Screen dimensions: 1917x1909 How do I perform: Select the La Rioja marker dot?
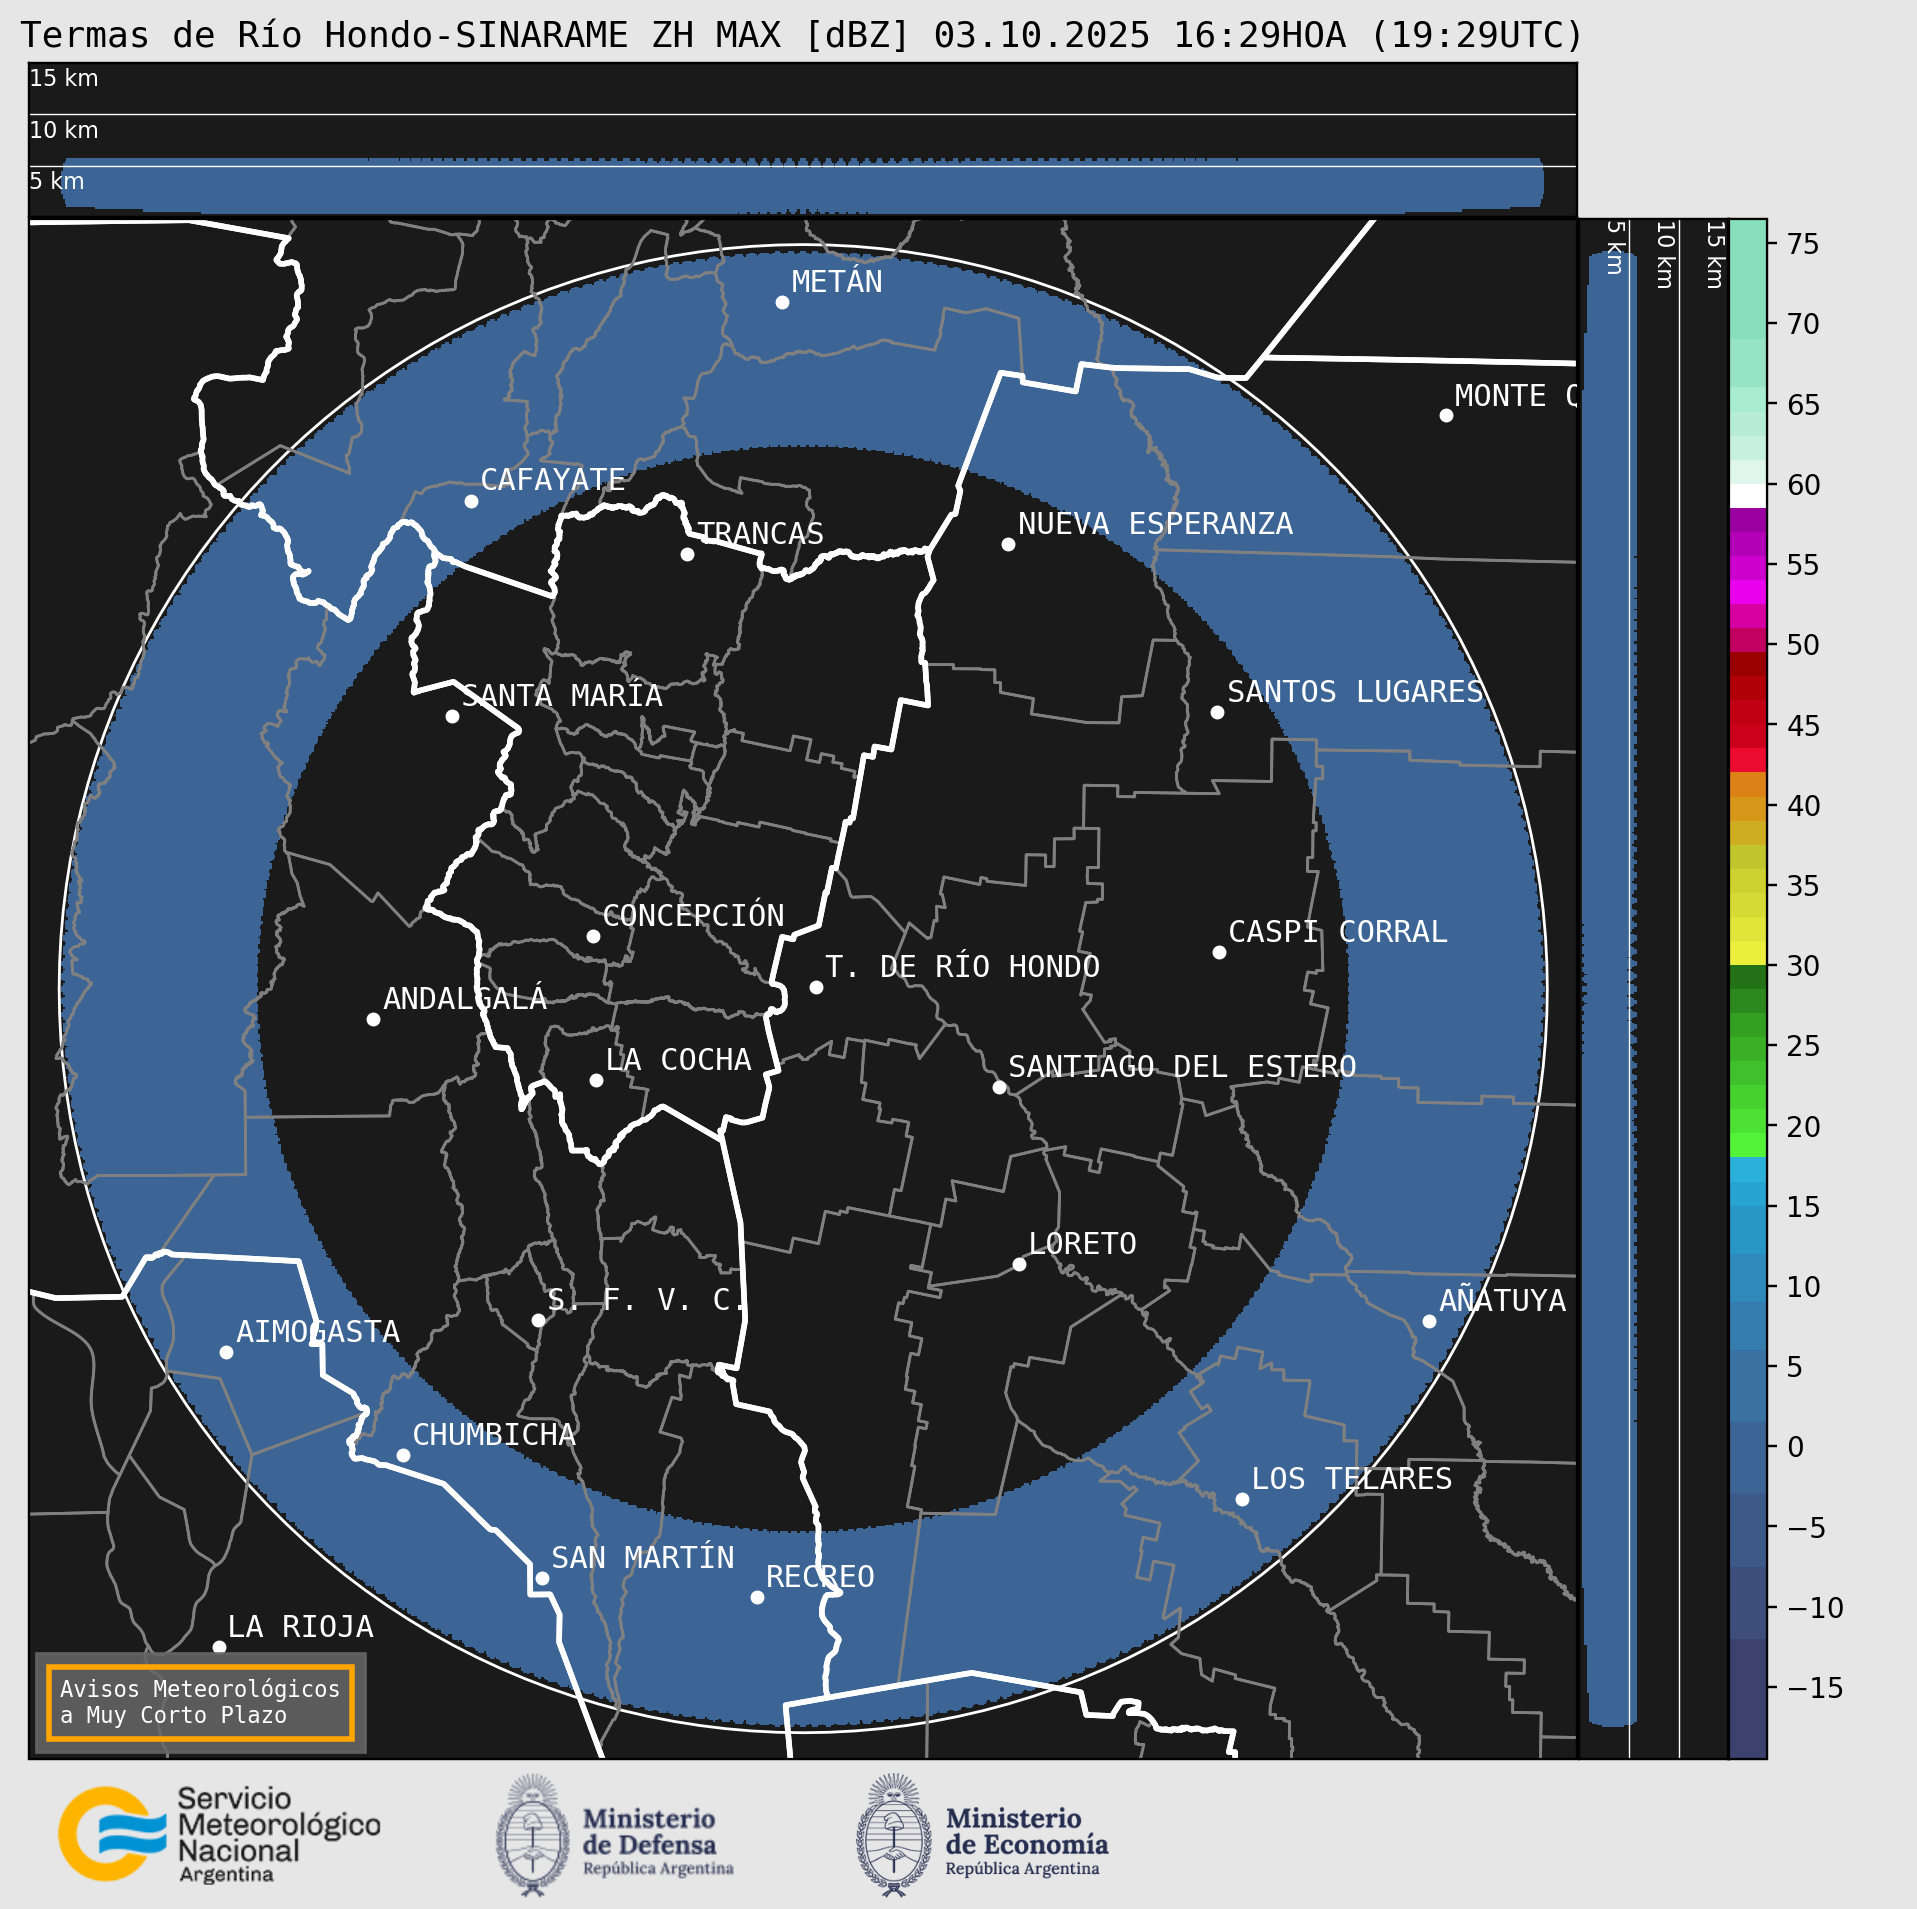(219, 1647)
